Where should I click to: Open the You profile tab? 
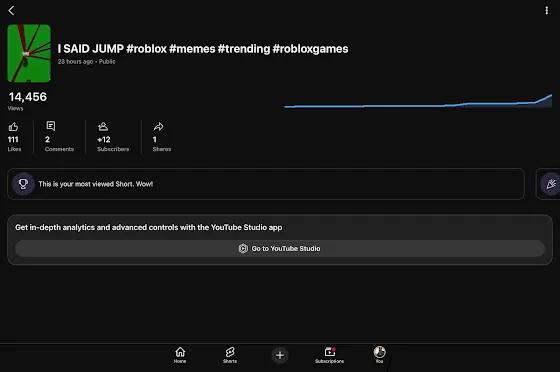click(379, 355)
